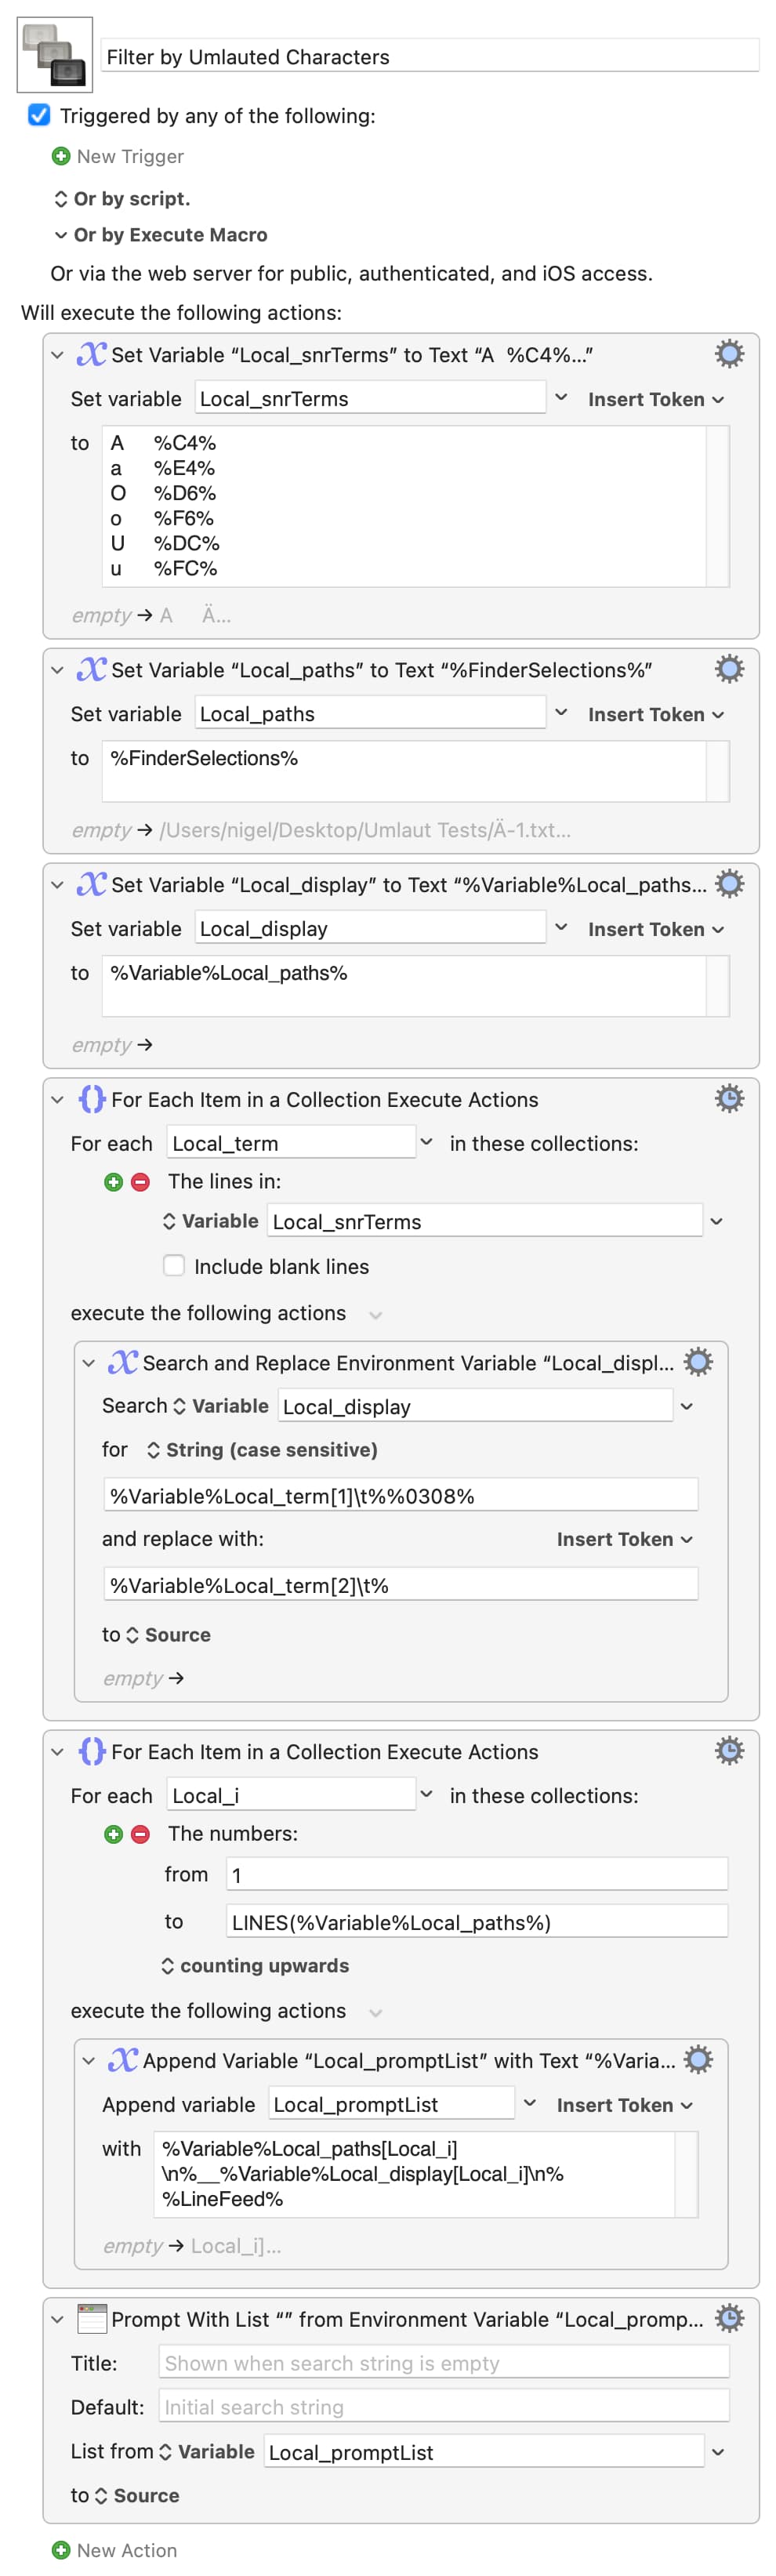Click the macro icon next to the name
The width and height of the screenshot is (776, 2576).
(54, 54)
